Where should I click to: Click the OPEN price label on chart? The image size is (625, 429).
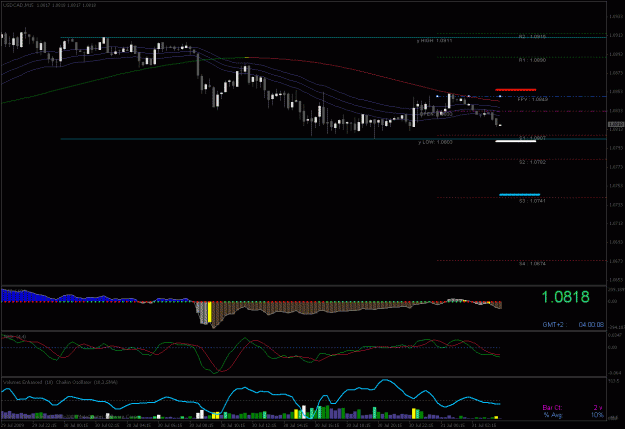point(436,114)
